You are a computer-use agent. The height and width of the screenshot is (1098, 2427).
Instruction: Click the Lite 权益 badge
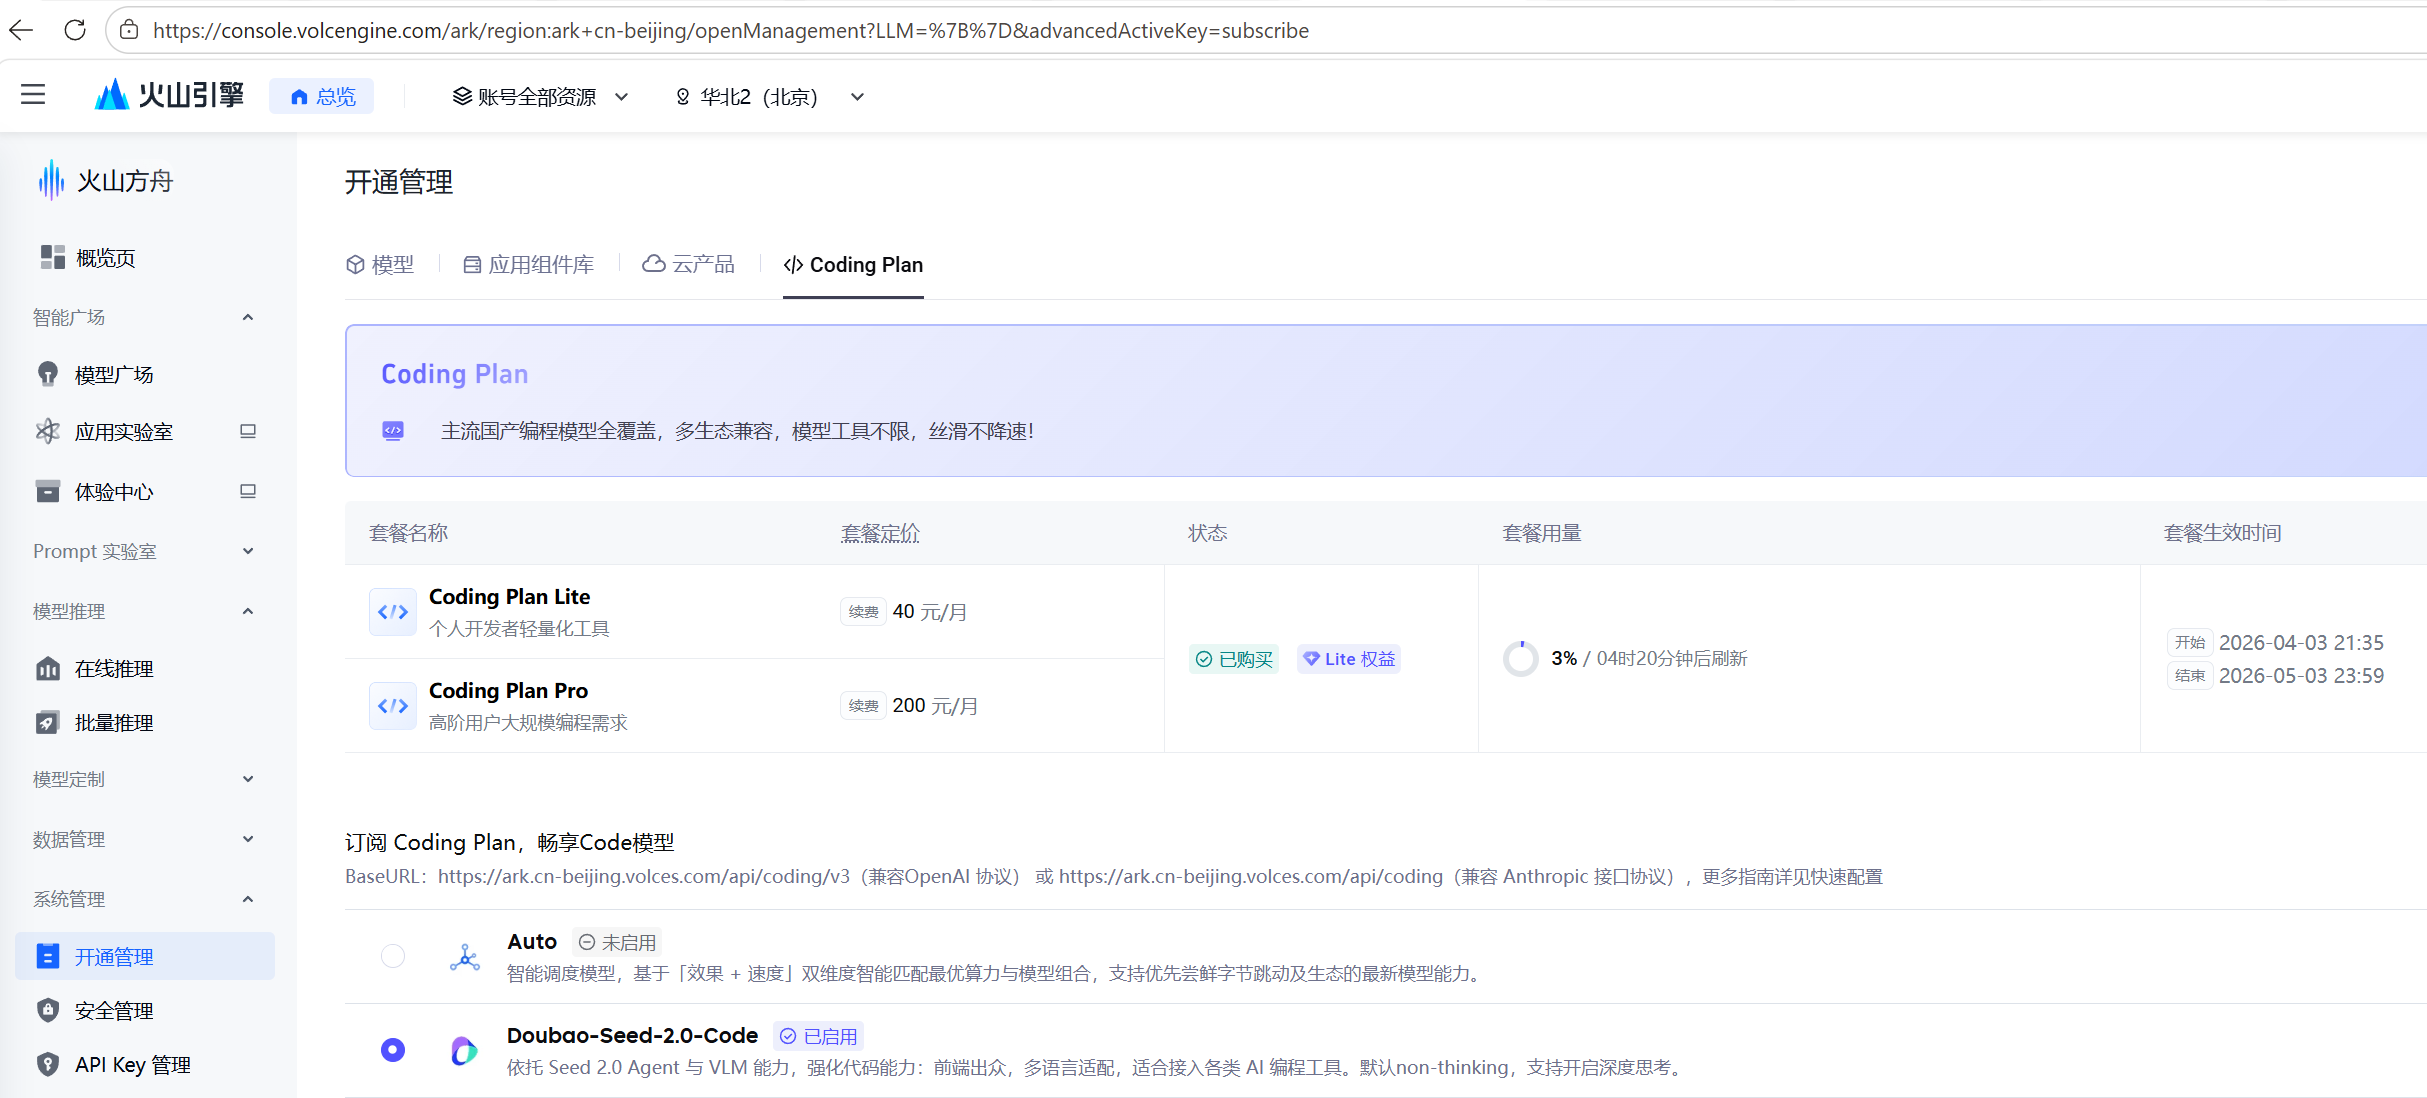coord(1349,659)
